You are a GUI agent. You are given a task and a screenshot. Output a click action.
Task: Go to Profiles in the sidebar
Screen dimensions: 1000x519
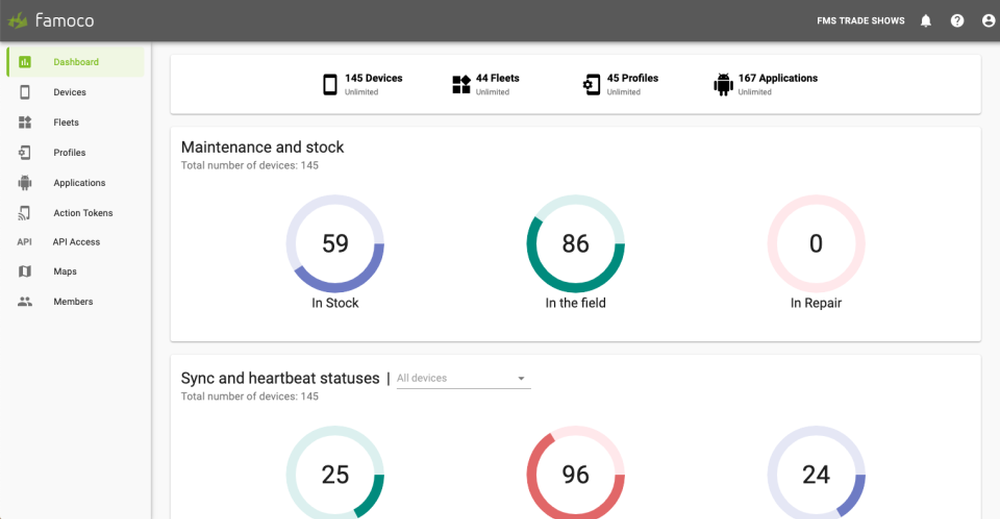69,153
